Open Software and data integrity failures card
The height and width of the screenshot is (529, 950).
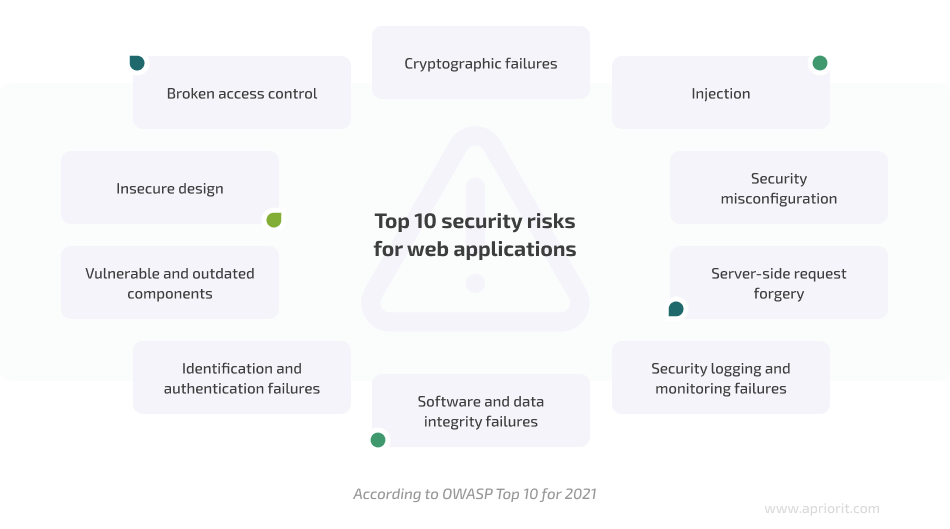coord(481,410)
